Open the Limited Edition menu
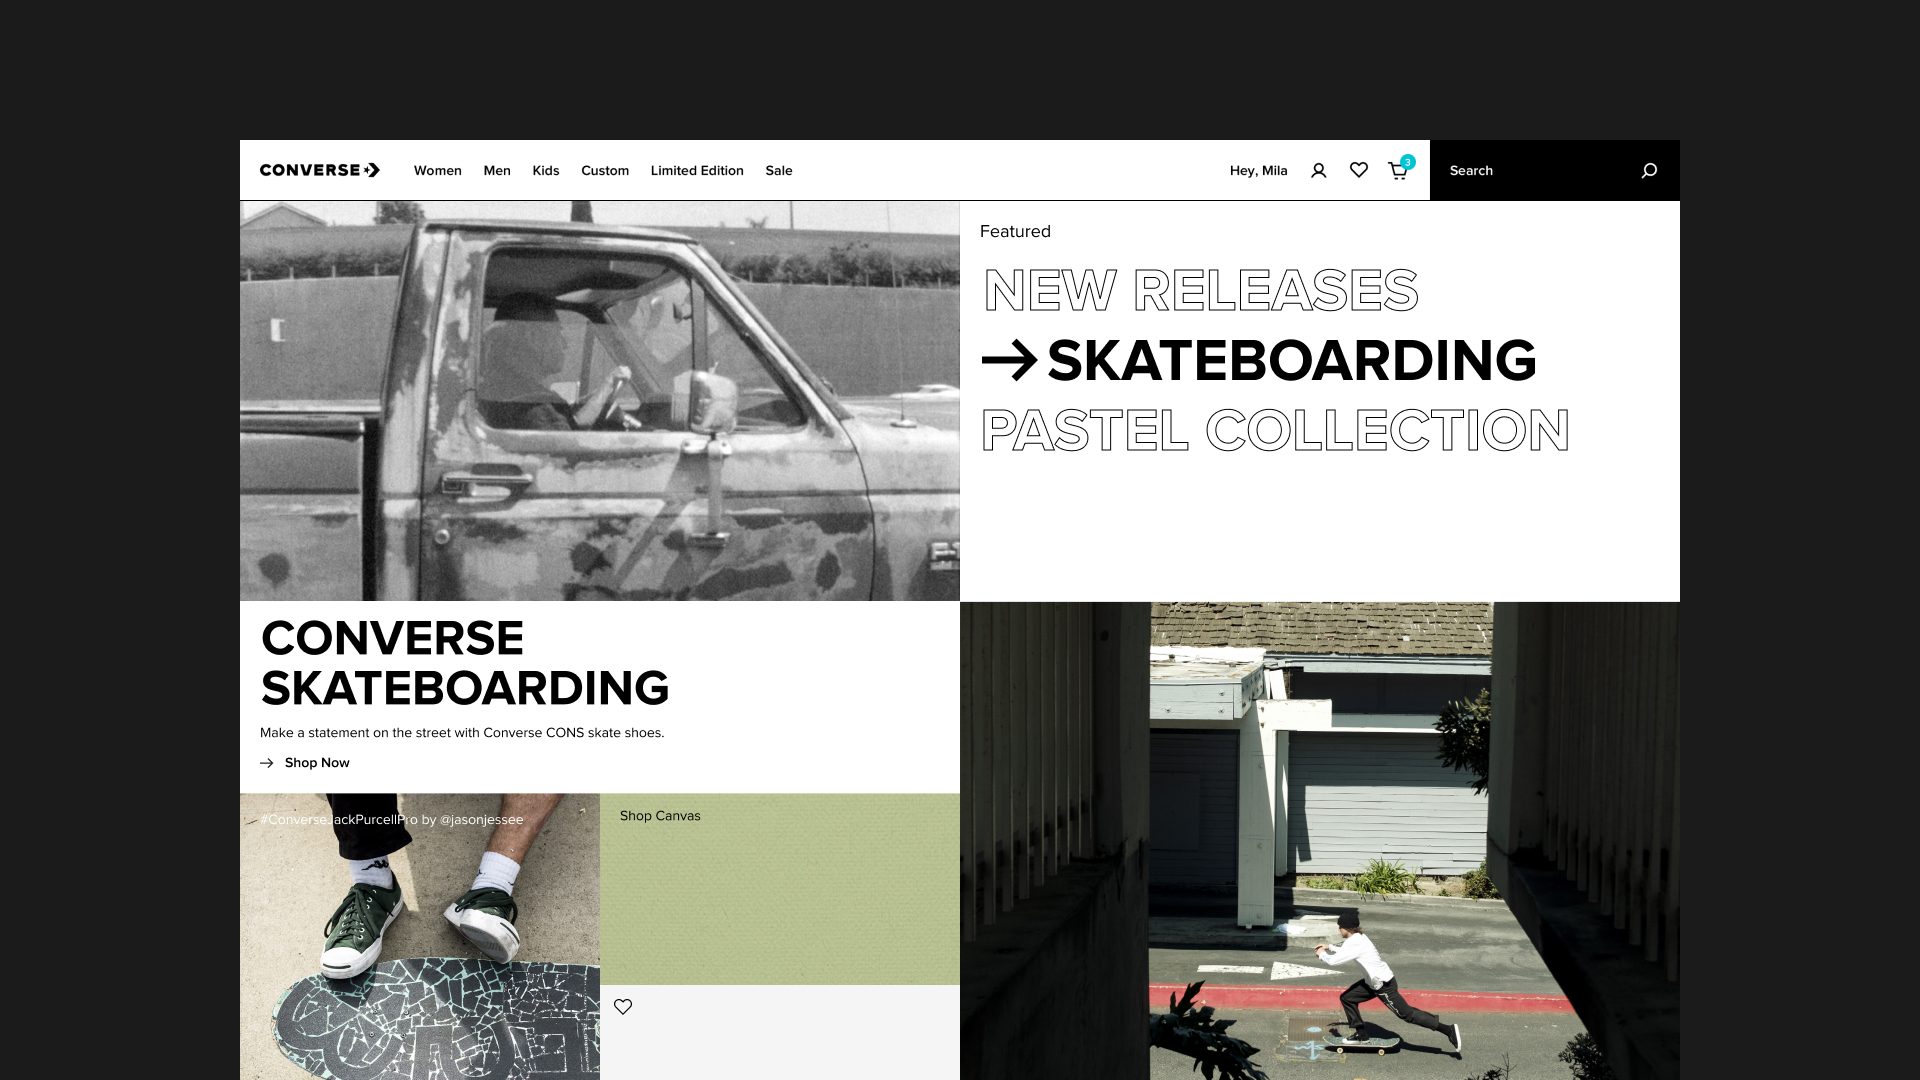Screen dimensions: 1920x1080 pos(697,171)
